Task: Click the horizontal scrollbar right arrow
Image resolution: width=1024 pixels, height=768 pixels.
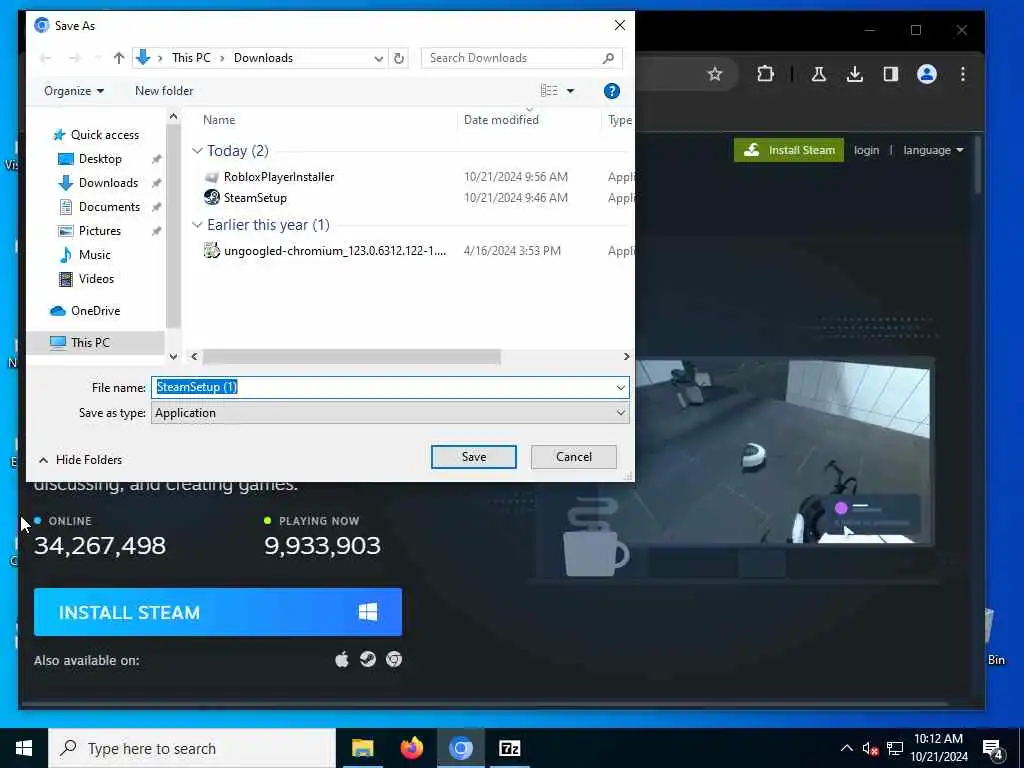Action: pos(626,357)
